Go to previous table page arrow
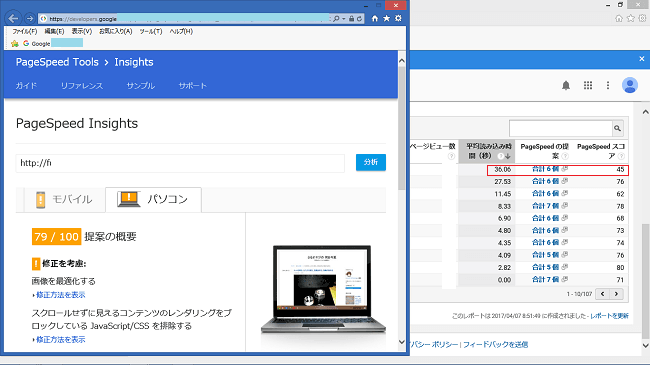This screenshot has height=365, width=650. tap(602, 294)
